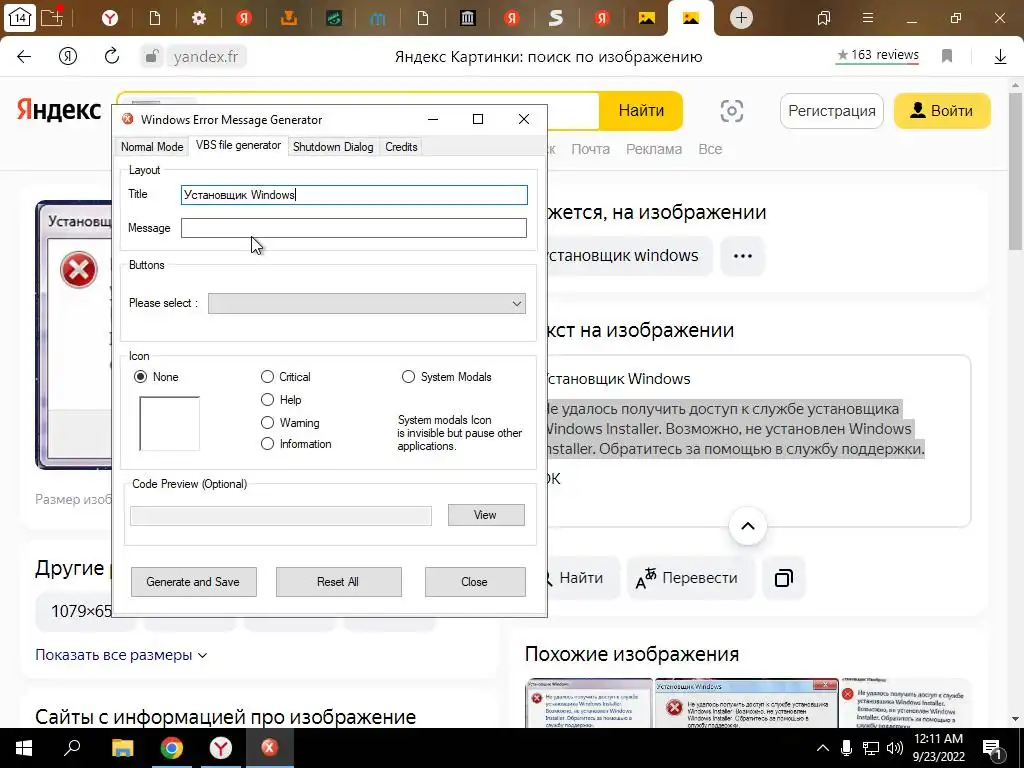
Task: Switch to the S logo browser tab
Action: tap(556, 18)
